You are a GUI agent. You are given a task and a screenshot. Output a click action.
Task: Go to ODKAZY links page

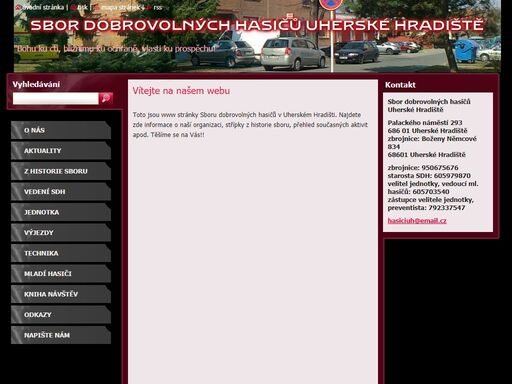click(x=61, y=315)
